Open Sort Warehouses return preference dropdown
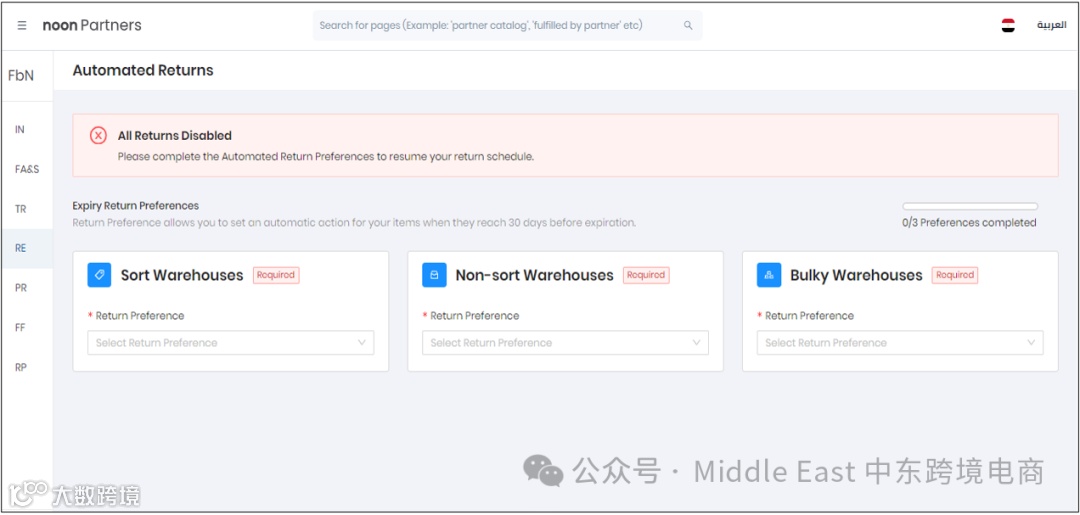Screen dimensions: 1080x515 231,343
